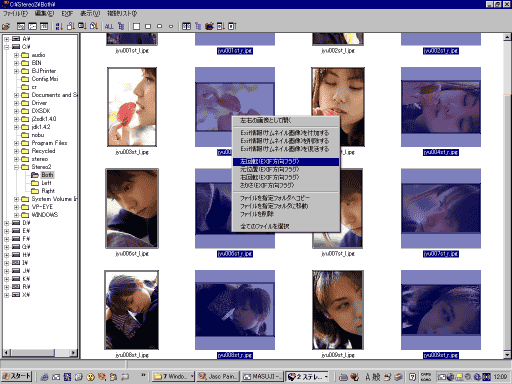512x384 pixels.
Task: Collapse the C:\ drive node
Action: pos(6,47)
